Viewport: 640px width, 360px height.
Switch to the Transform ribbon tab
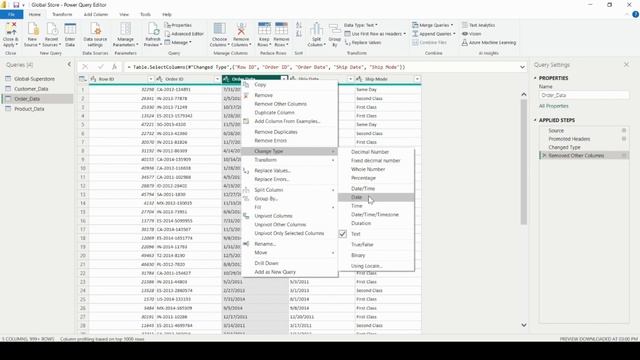pos(62,14)
